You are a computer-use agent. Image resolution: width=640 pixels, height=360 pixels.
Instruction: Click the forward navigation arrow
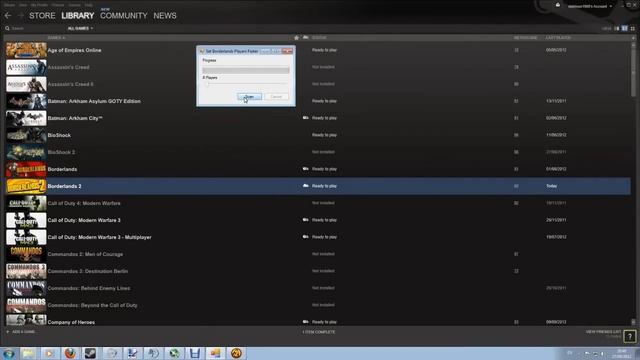tap(20, 16)
